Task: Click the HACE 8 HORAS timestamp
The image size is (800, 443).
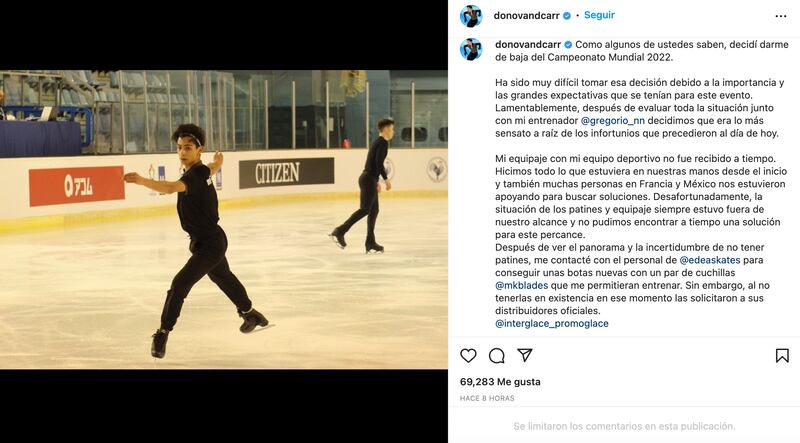Action: click(x=487, y=399)
